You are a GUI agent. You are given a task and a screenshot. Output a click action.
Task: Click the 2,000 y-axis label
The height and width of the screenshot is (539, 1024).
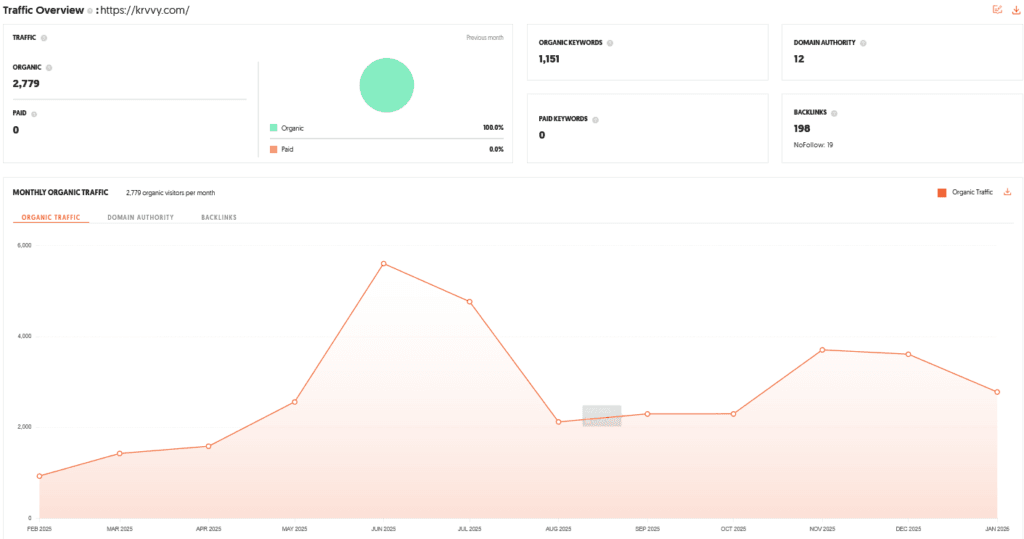pyautogui.click(x=24, y=427)
